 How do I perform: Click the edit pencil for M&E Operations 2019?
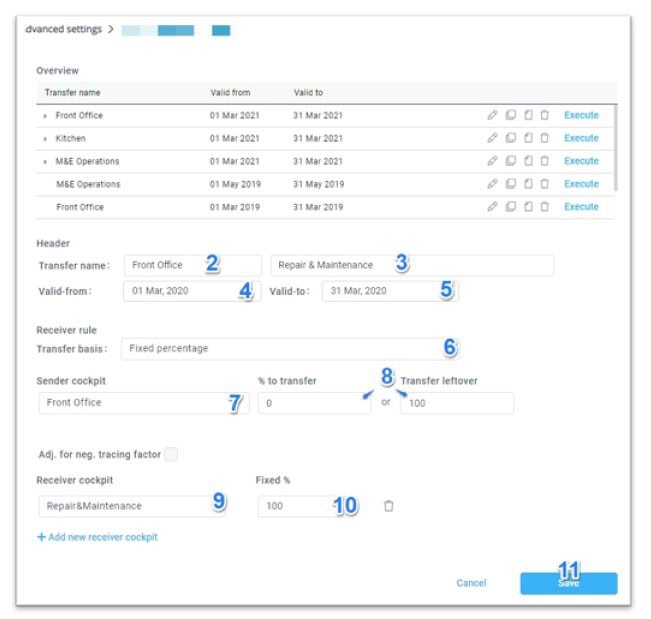click(x=492, y=184)
